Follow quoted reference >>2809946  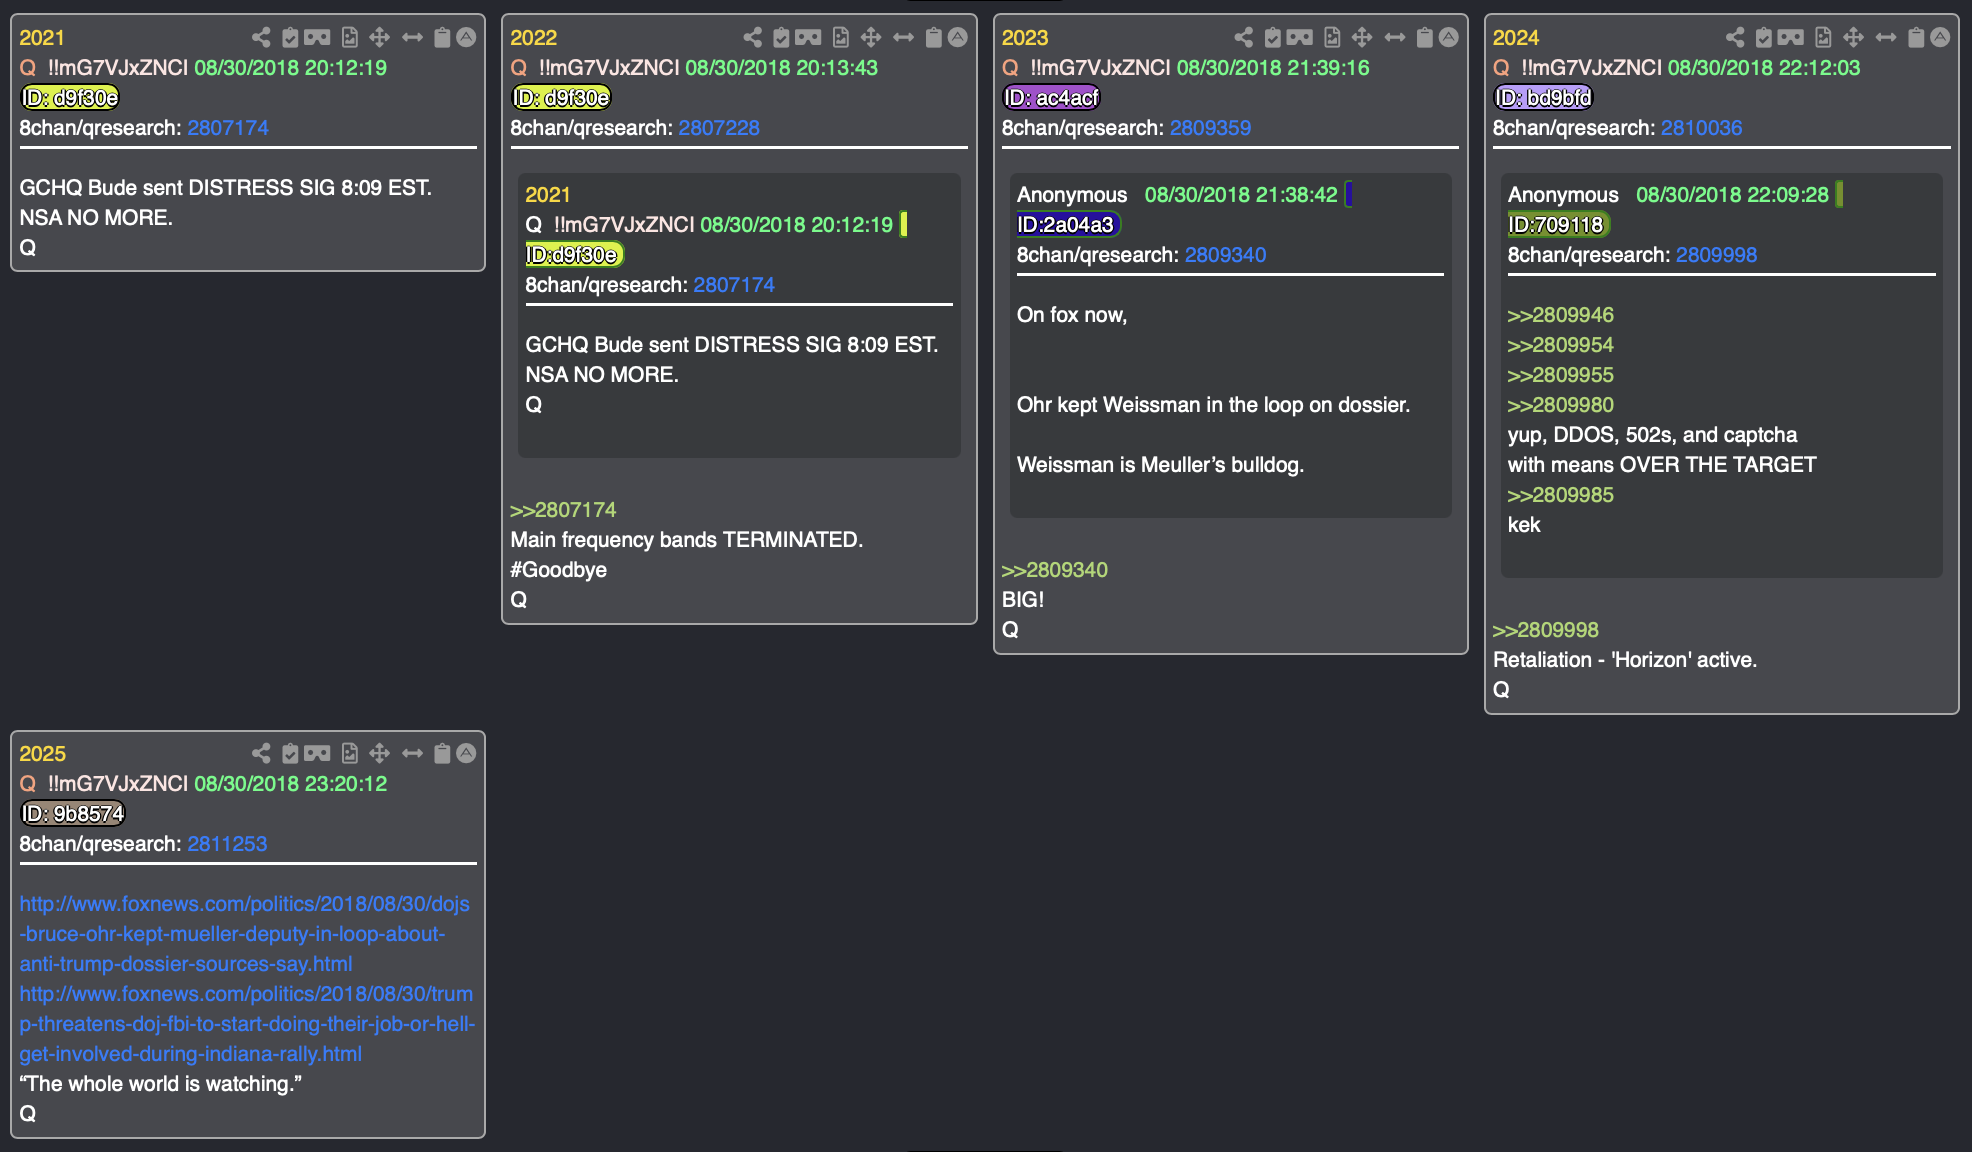1561,315
